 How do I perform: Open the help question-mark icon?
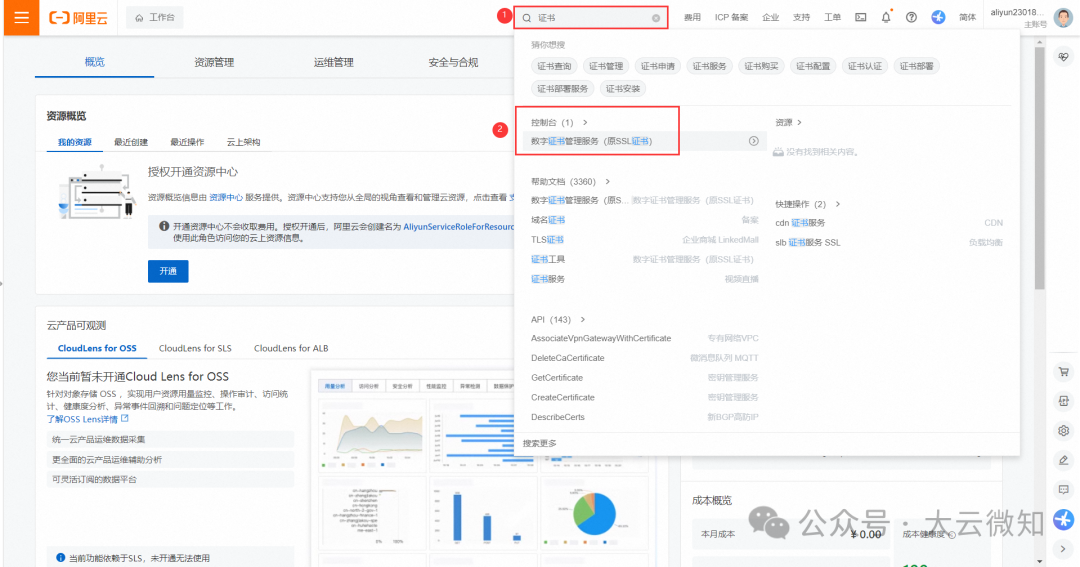click(911, 17)
